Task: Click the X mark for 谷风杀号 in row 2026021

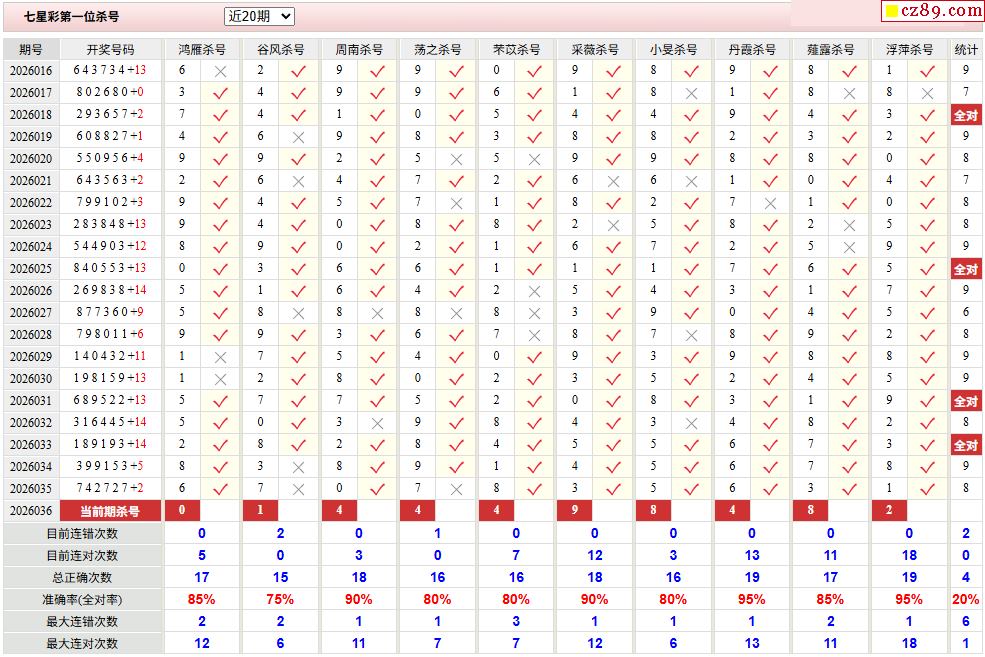Action: (x=298, y=182)
